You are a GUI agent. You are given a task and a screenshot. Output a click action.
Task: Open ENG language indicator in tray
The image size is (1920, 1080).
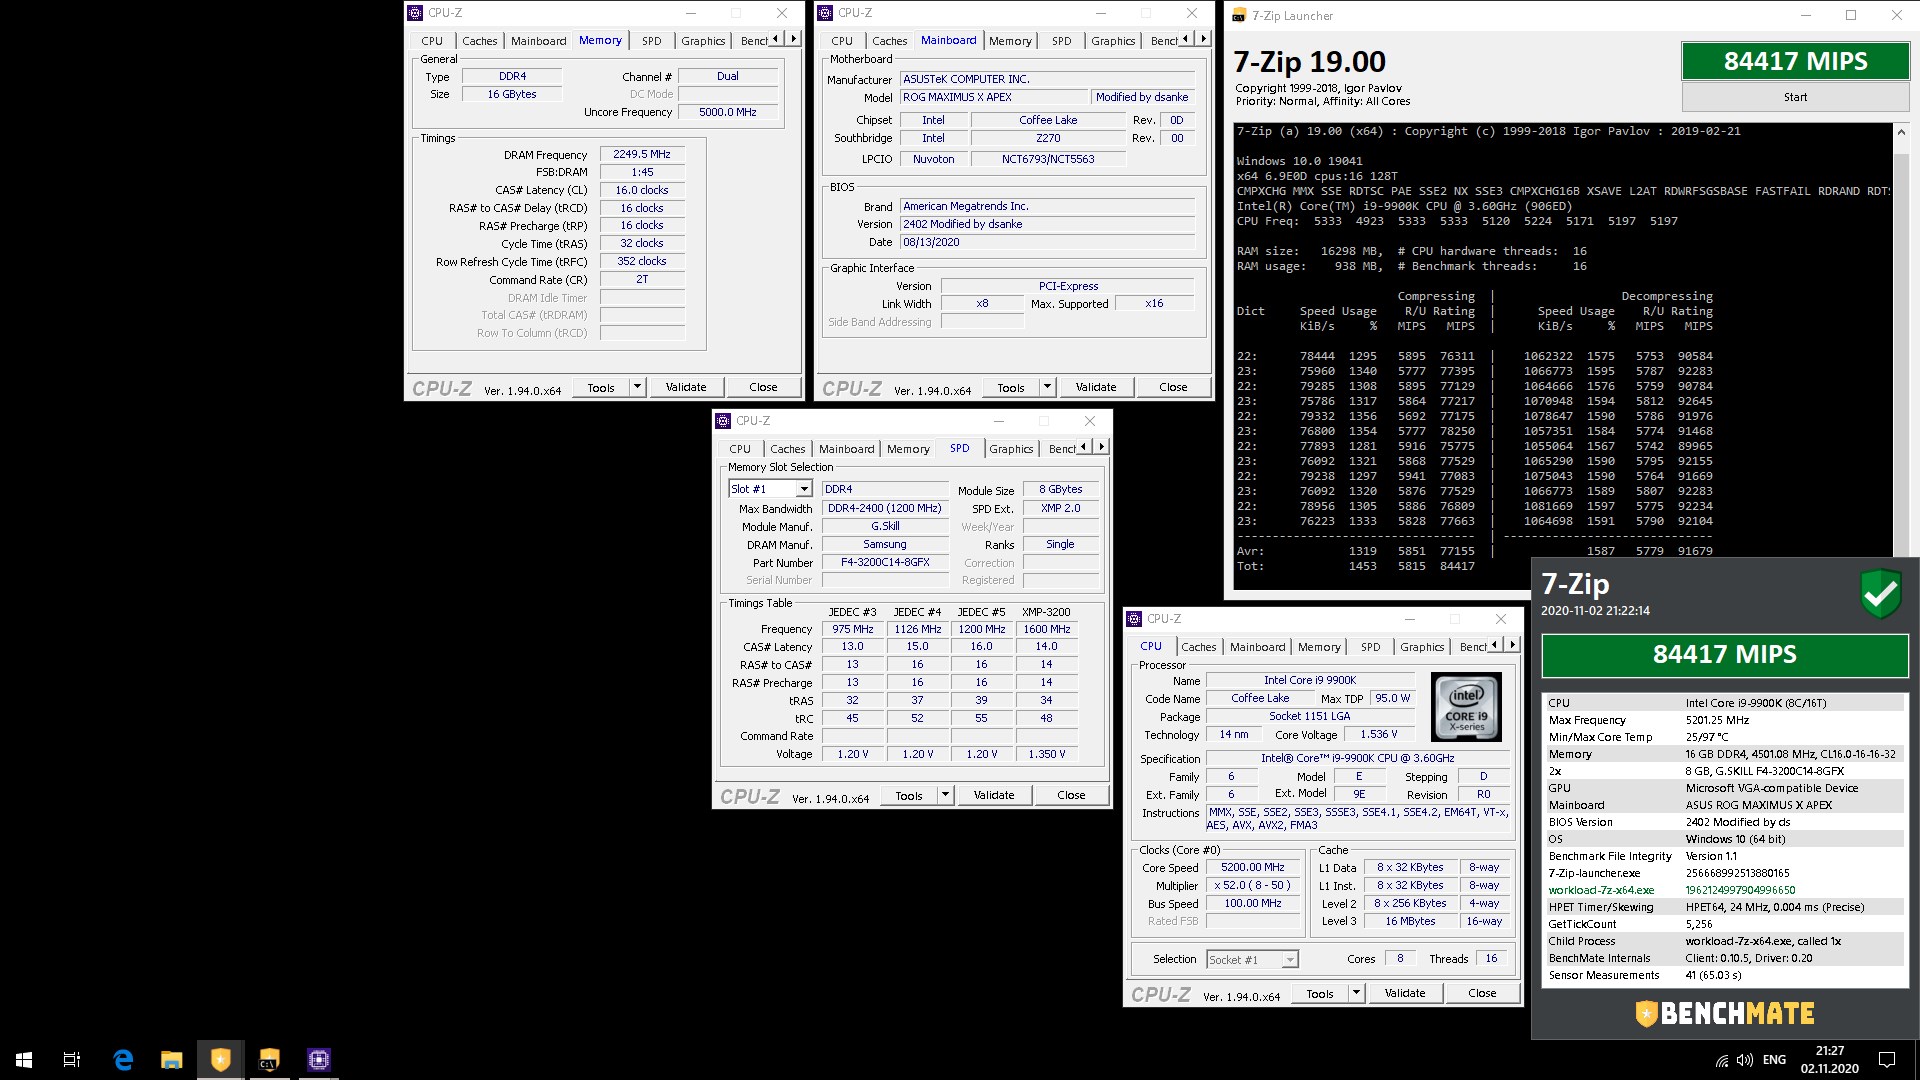(1774, 1060)
